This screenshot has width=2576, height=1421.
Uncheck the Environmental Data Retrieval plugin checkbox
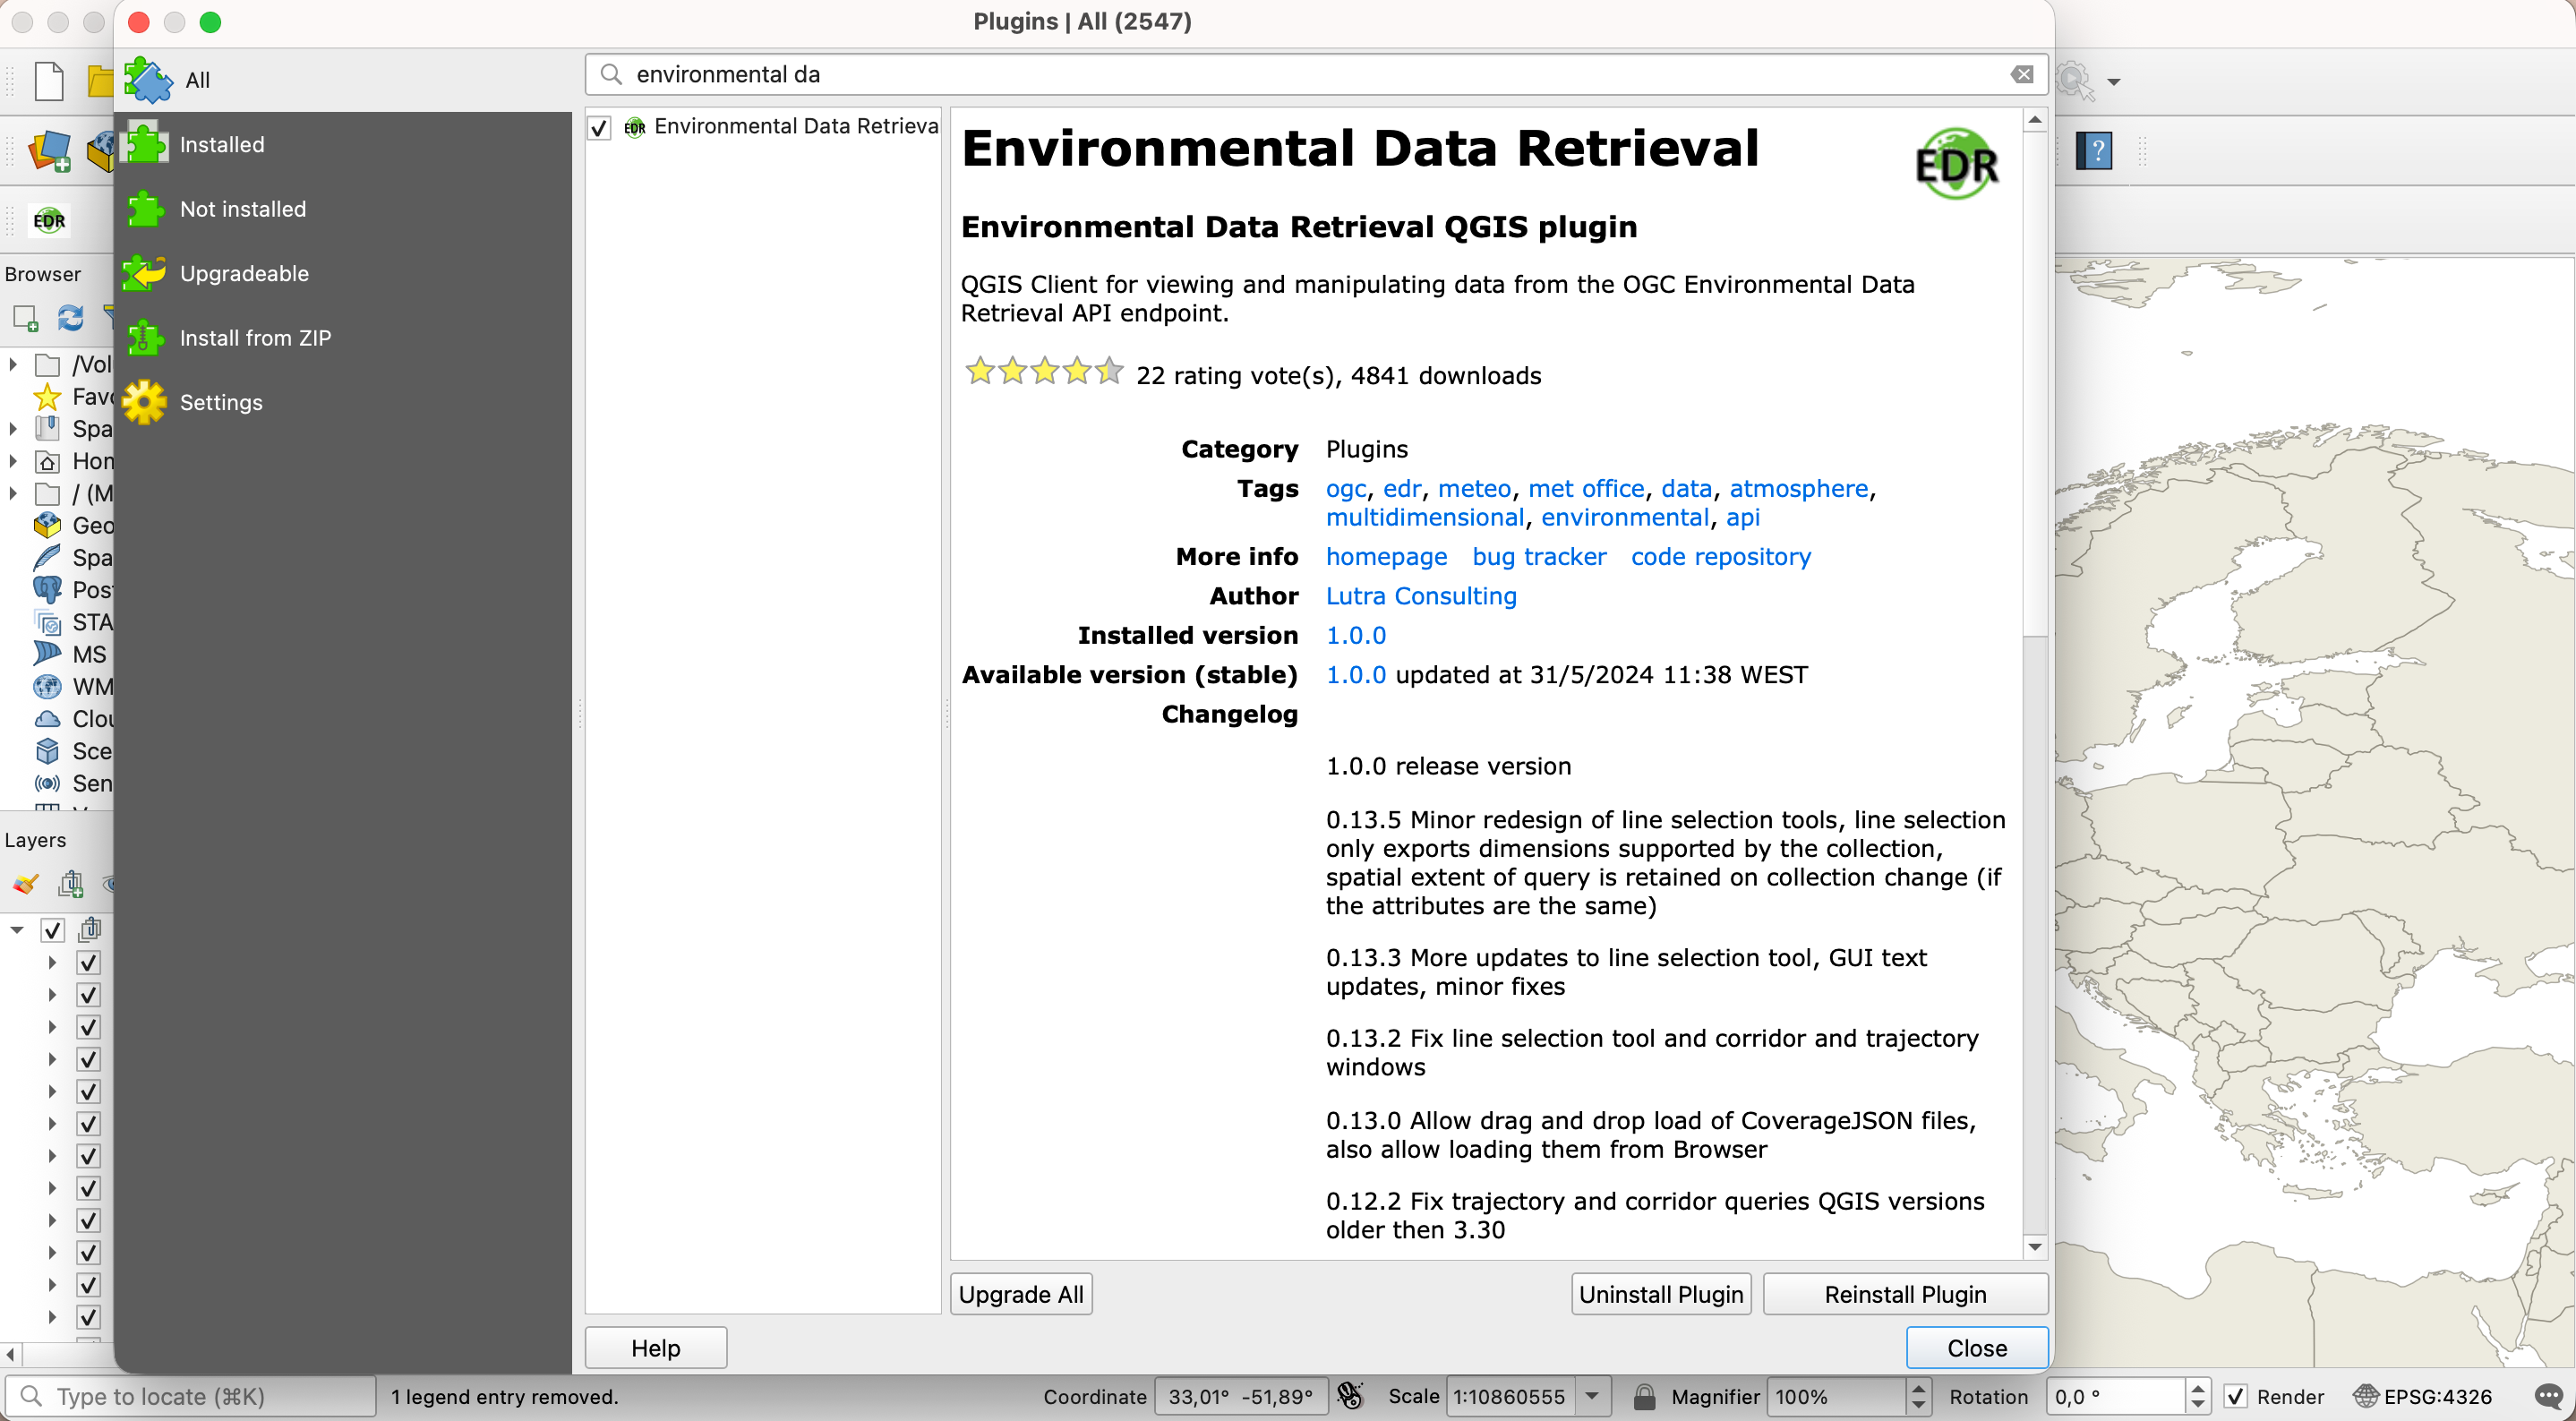[x=599, y=128]
